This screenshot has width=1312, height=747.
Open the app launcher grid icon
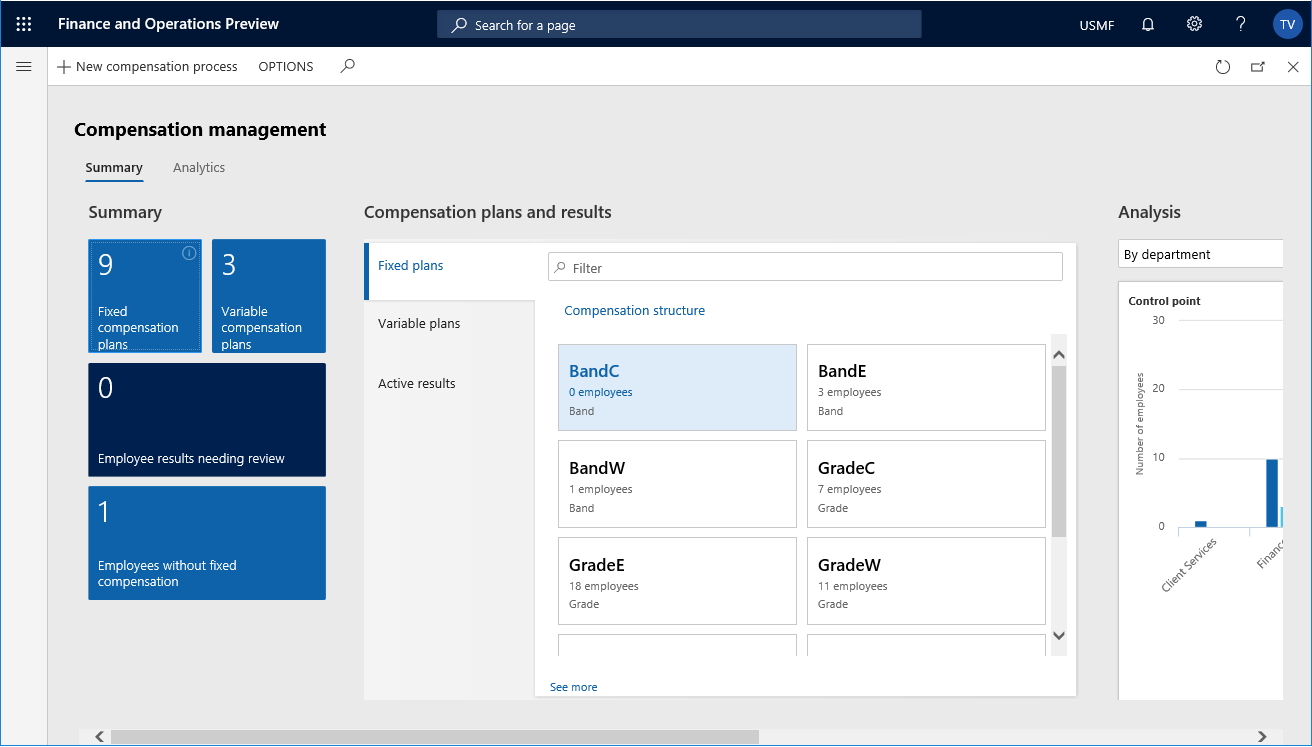(23, 23)
